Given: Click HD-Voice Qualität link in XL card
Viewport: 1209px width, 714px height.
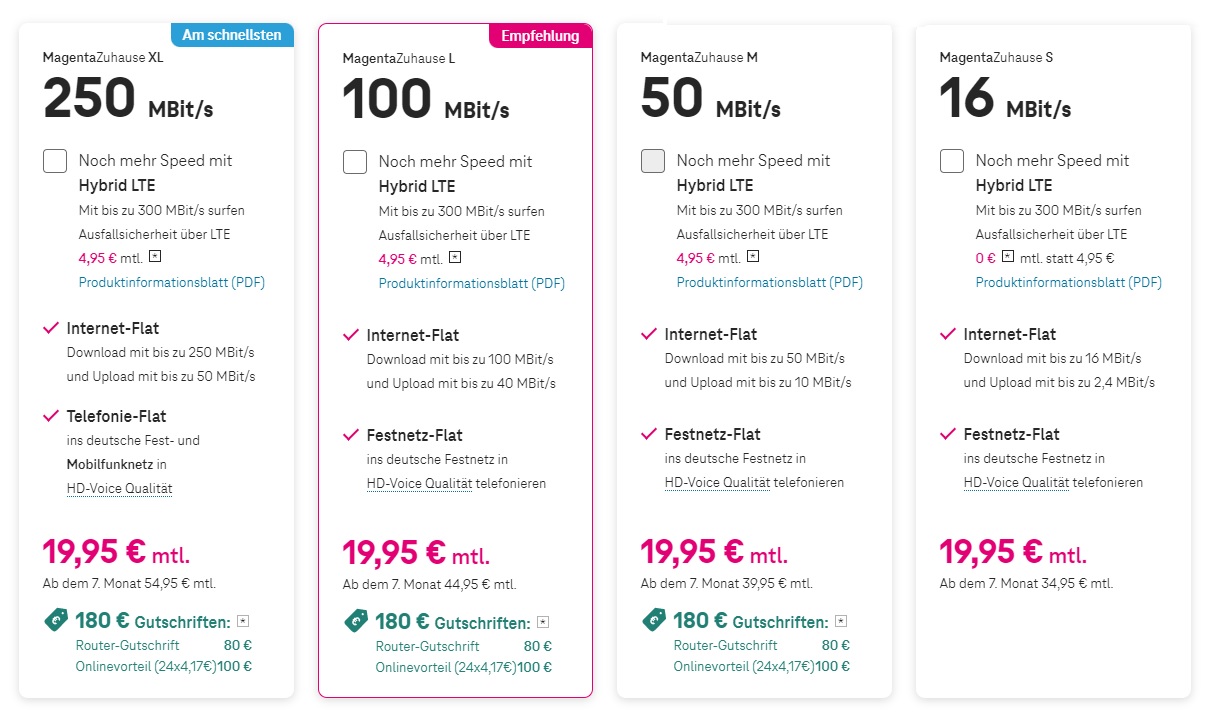Looking at the screenshot, I should 120,488.
